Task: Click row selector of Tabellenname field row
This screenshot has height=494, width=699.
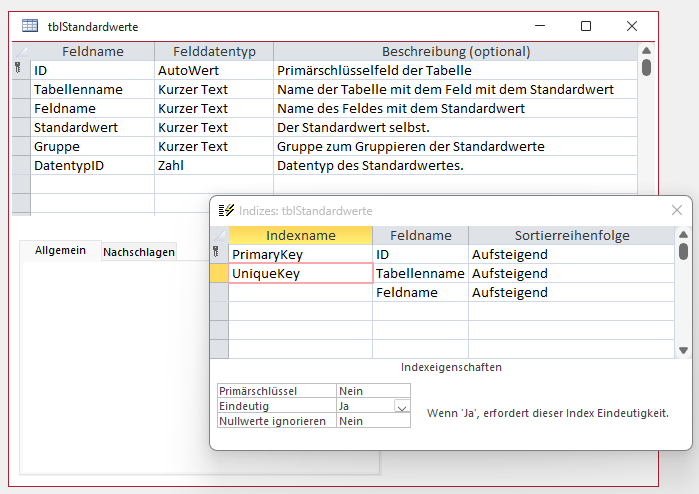Action: pyautogui.click(x=21, y=90)
